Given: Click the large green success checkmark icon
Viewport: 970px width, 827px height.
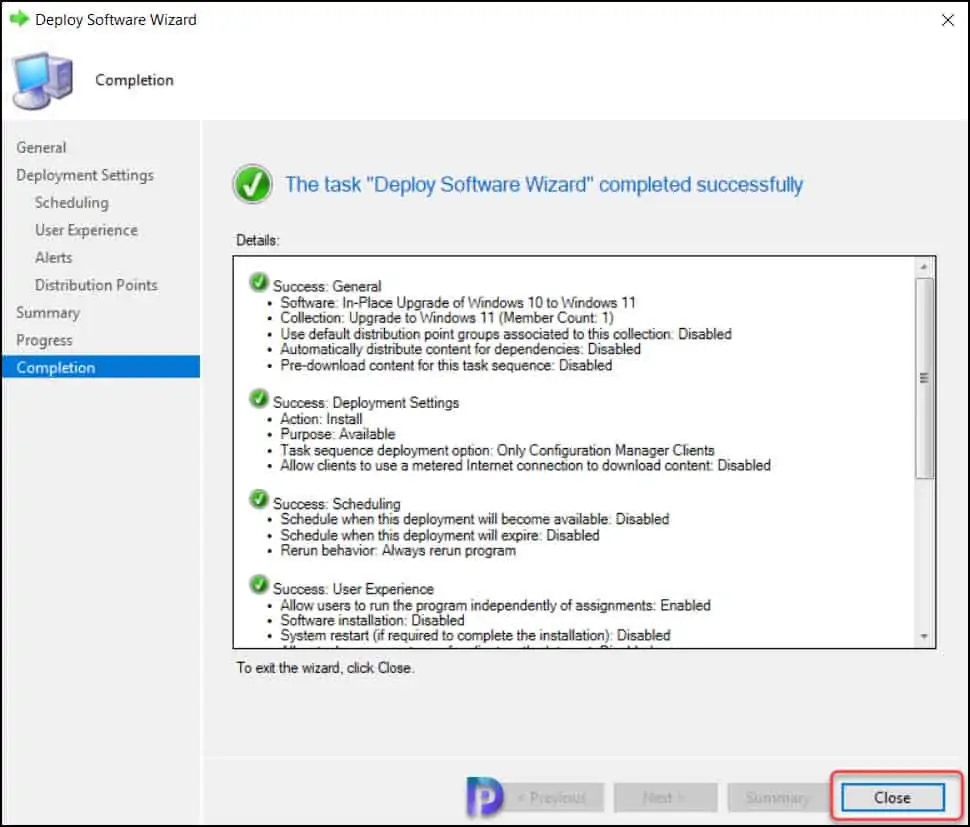Looking at the screenshot, I should 252,184.
